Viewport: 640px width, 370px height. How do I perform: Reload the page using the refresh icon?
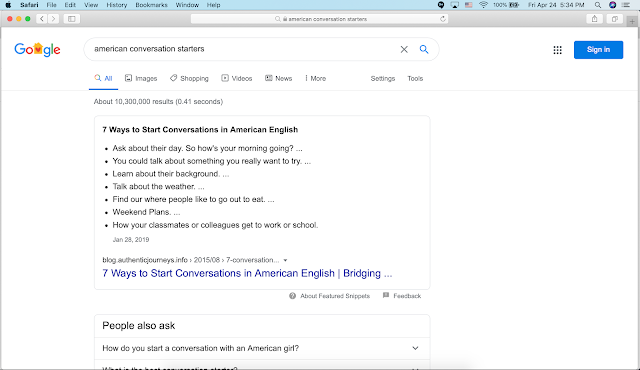pyautogui.click(x=443, y=19)
